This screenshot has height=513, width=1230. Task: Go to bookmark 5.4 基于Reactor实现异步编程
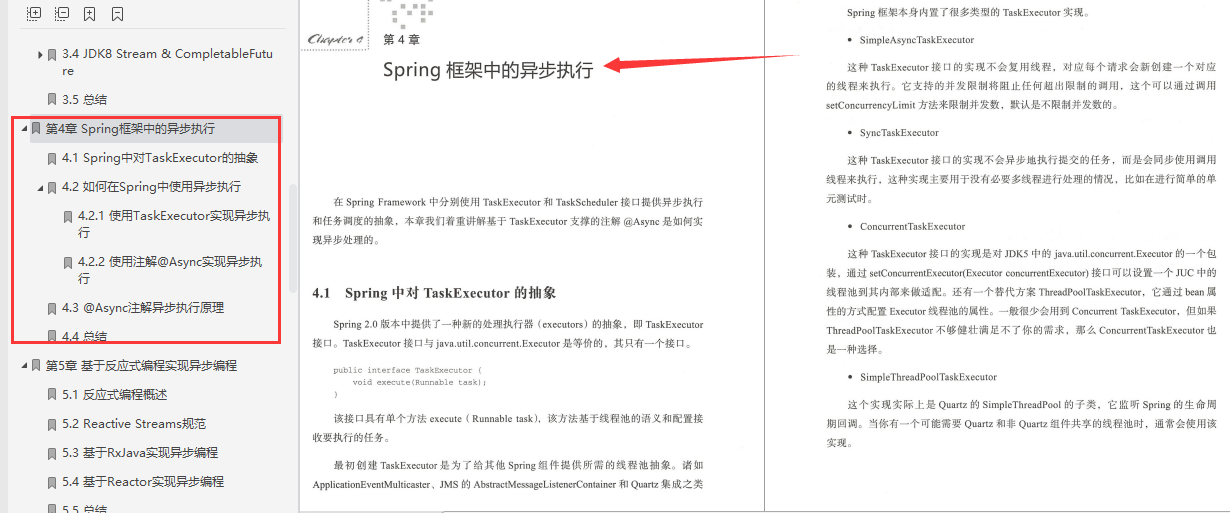(x=142, y=482)
